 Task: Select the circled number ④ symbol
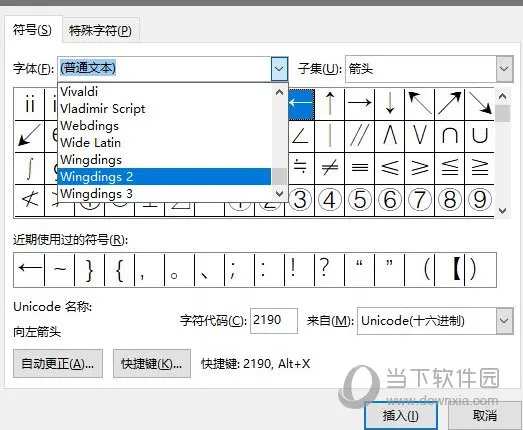[330, 200]
